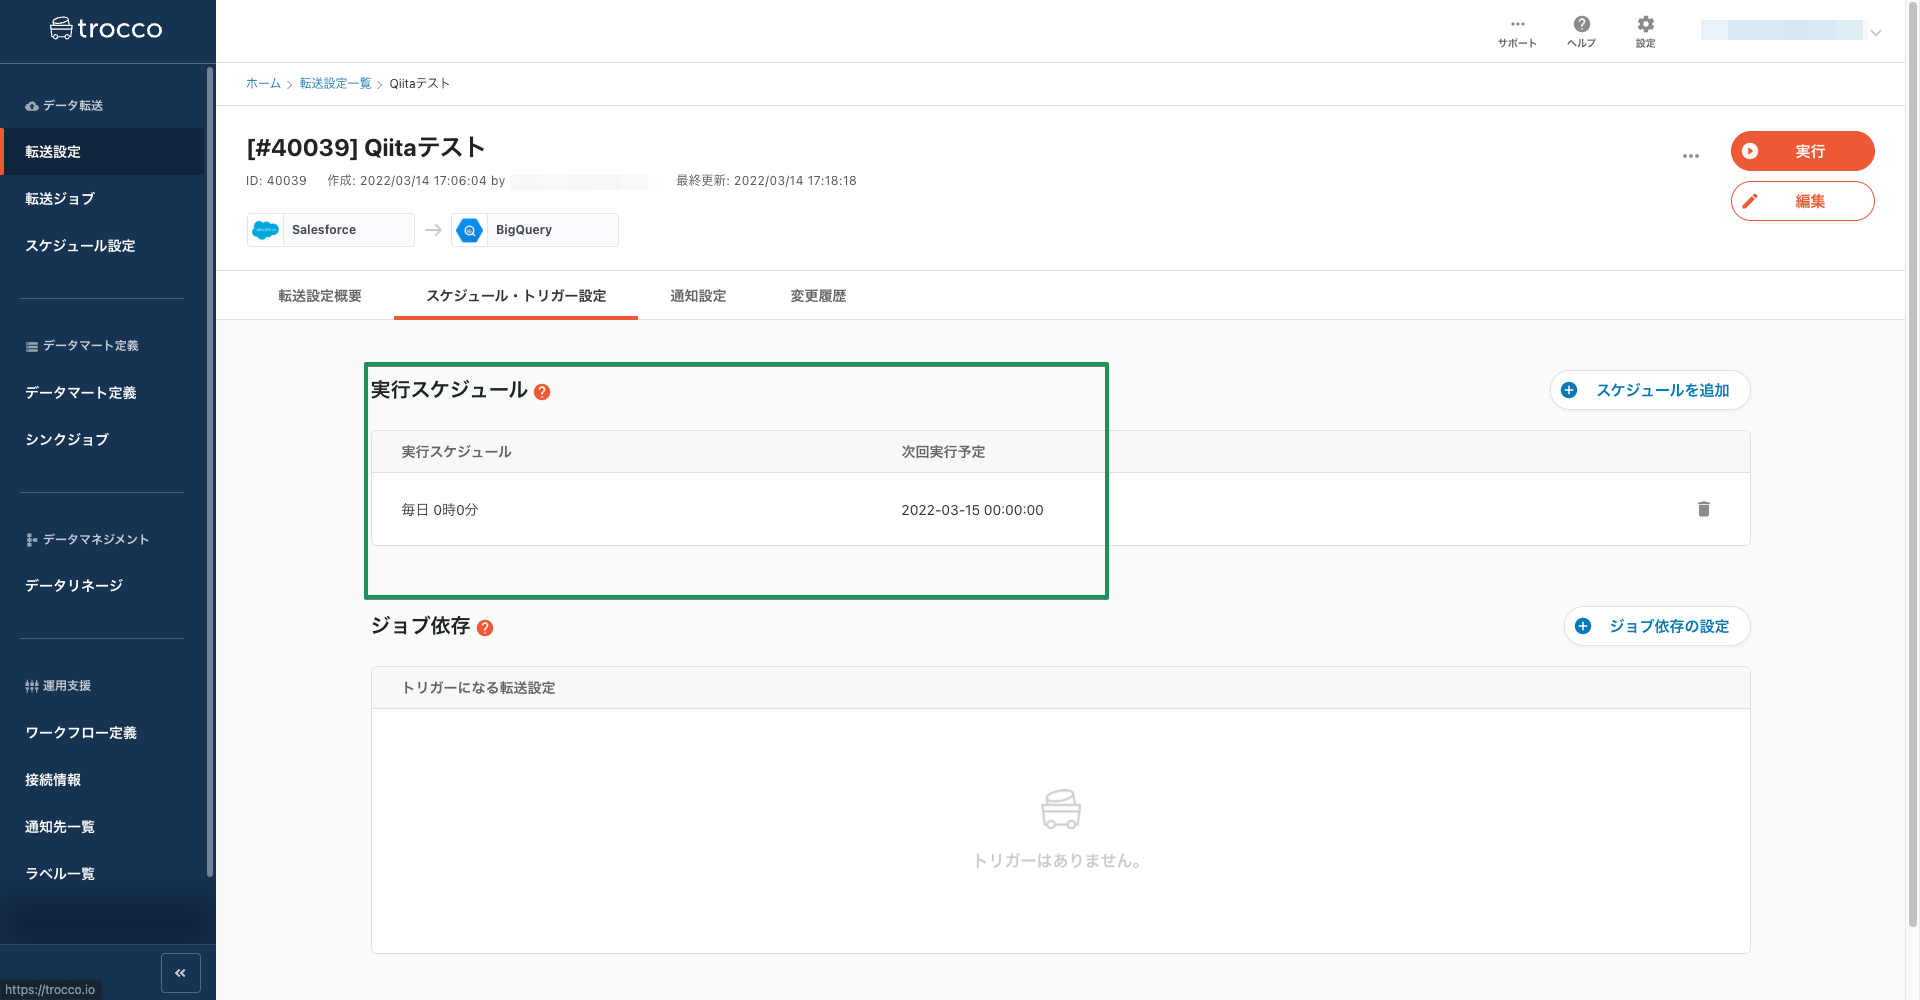This screenshot has height=1000, width=1920.
Task: Click ジョブ依存の設定 button
Action: click(x=1657, y=626)
